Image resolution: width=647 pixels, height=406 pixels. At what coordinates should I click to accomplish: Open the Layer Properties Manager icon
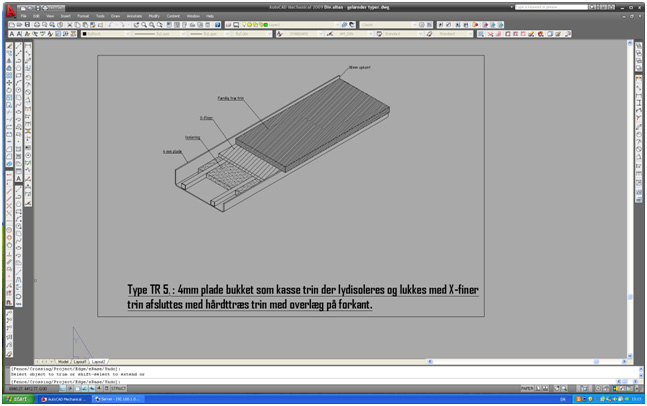coord(229,25)
